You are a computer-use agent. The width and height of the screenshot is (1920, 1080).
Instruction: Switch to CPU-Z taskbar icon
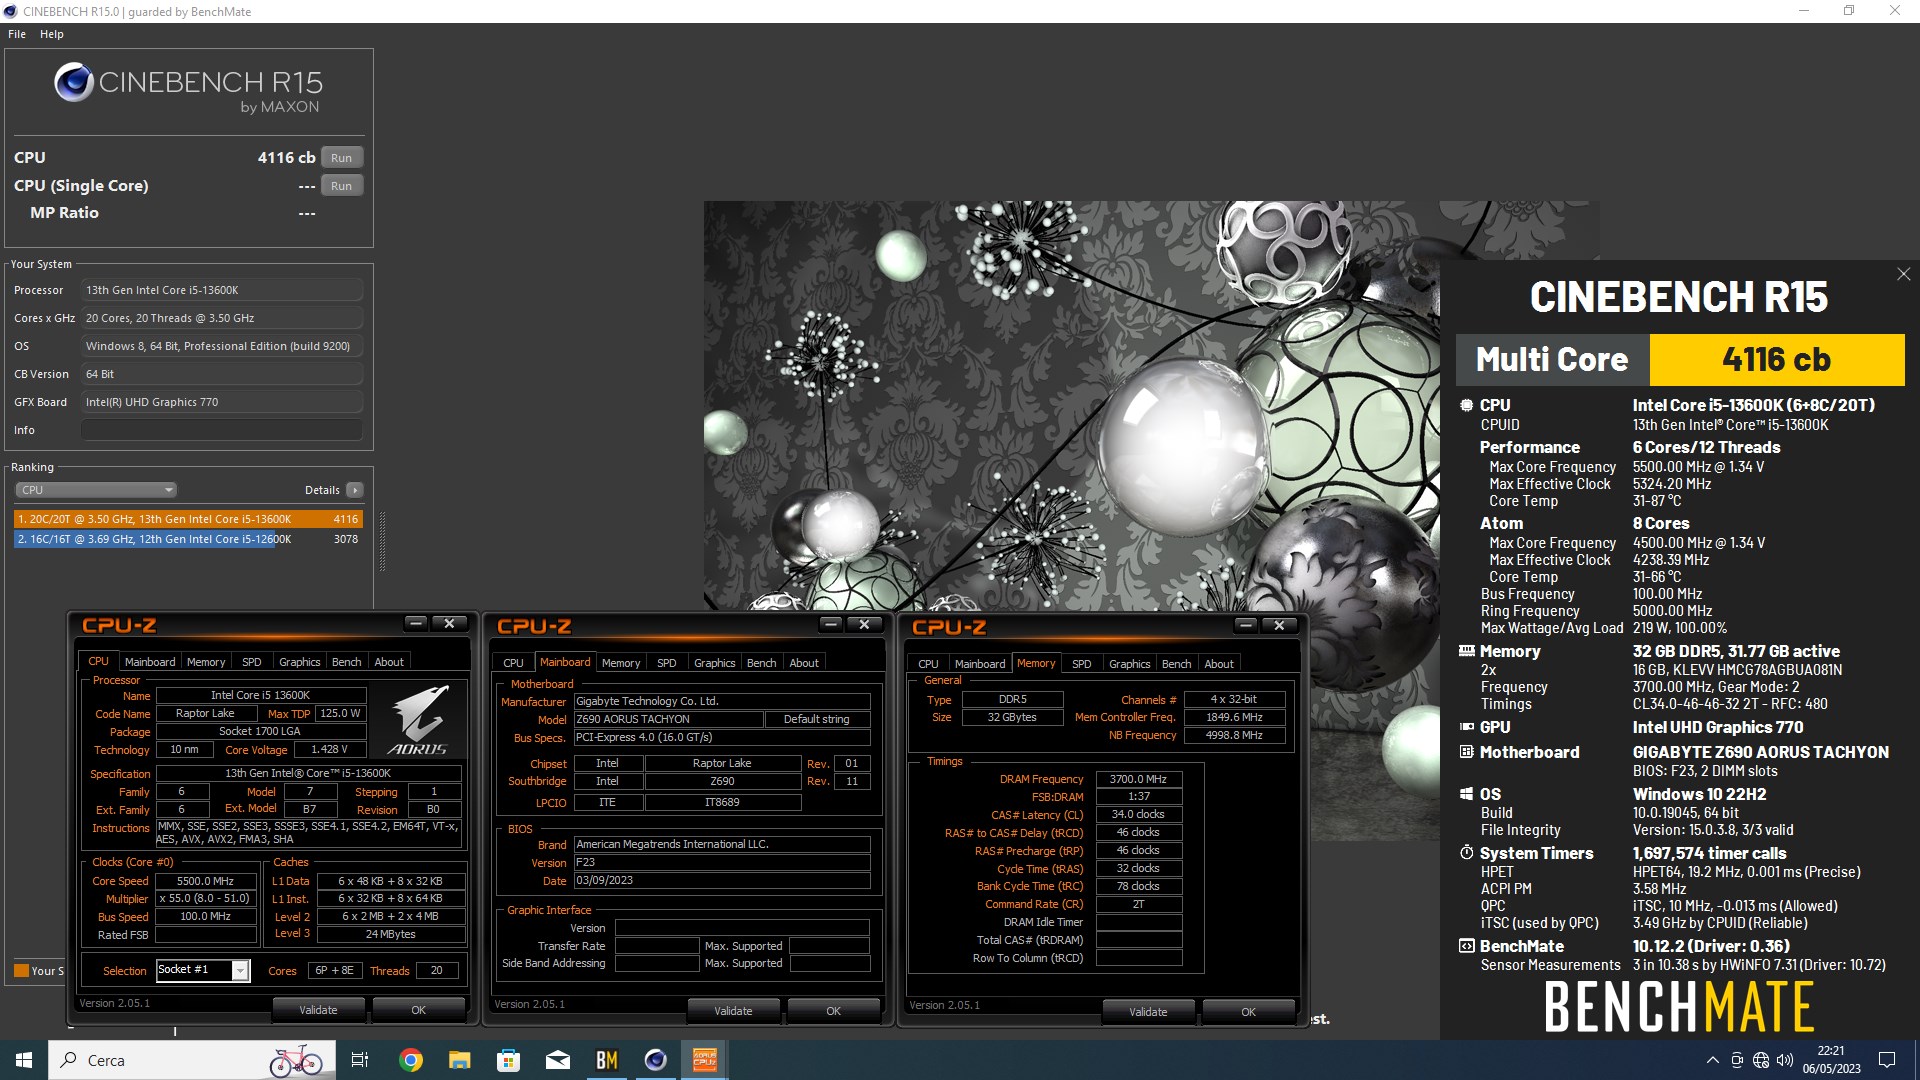tap(705, 1060)
